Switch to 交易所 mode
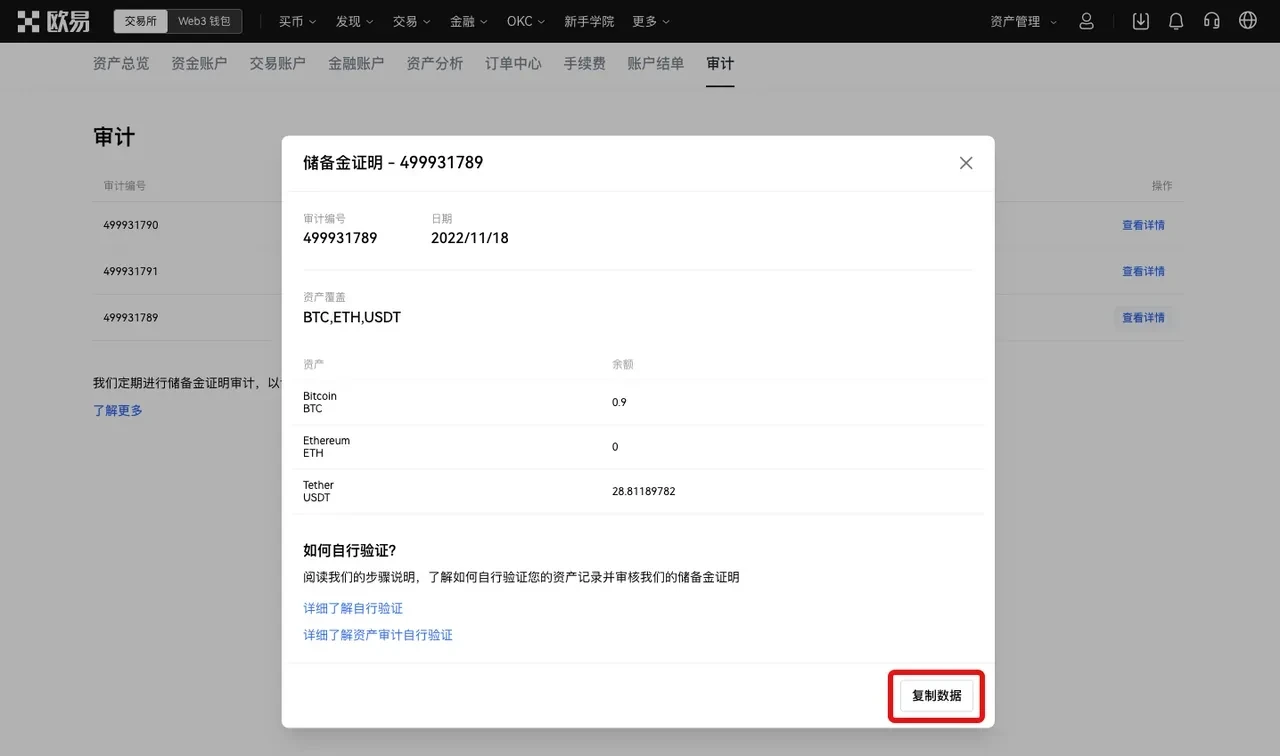The width and height of the screenshot is (1280, 756). click(140, 21)
